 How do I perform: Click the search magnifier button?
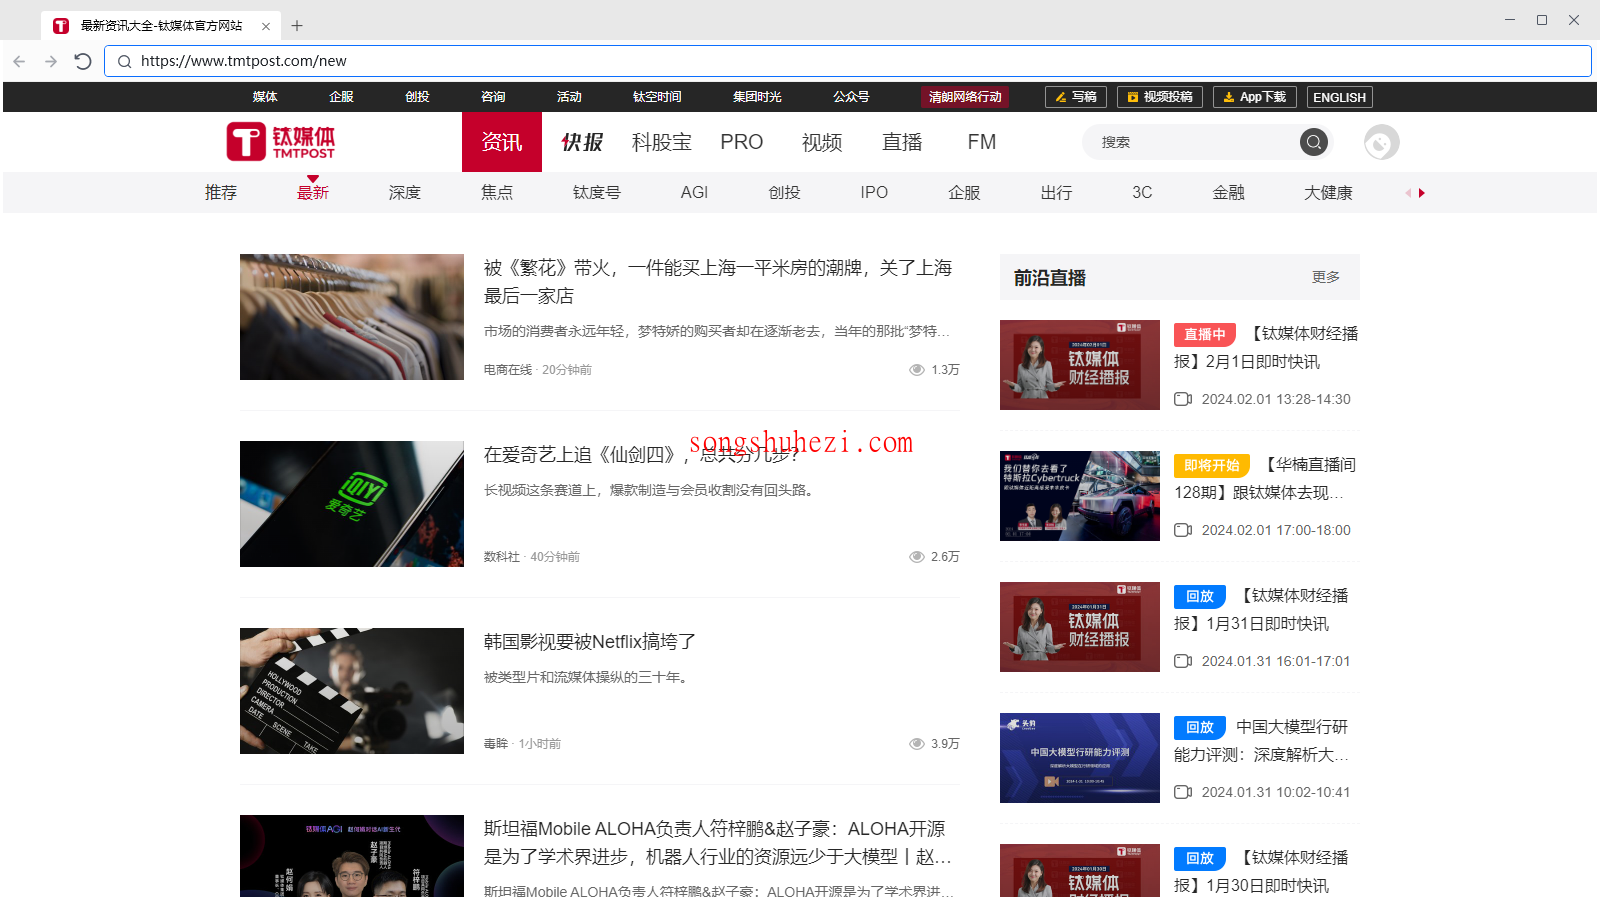(1314, 142)
